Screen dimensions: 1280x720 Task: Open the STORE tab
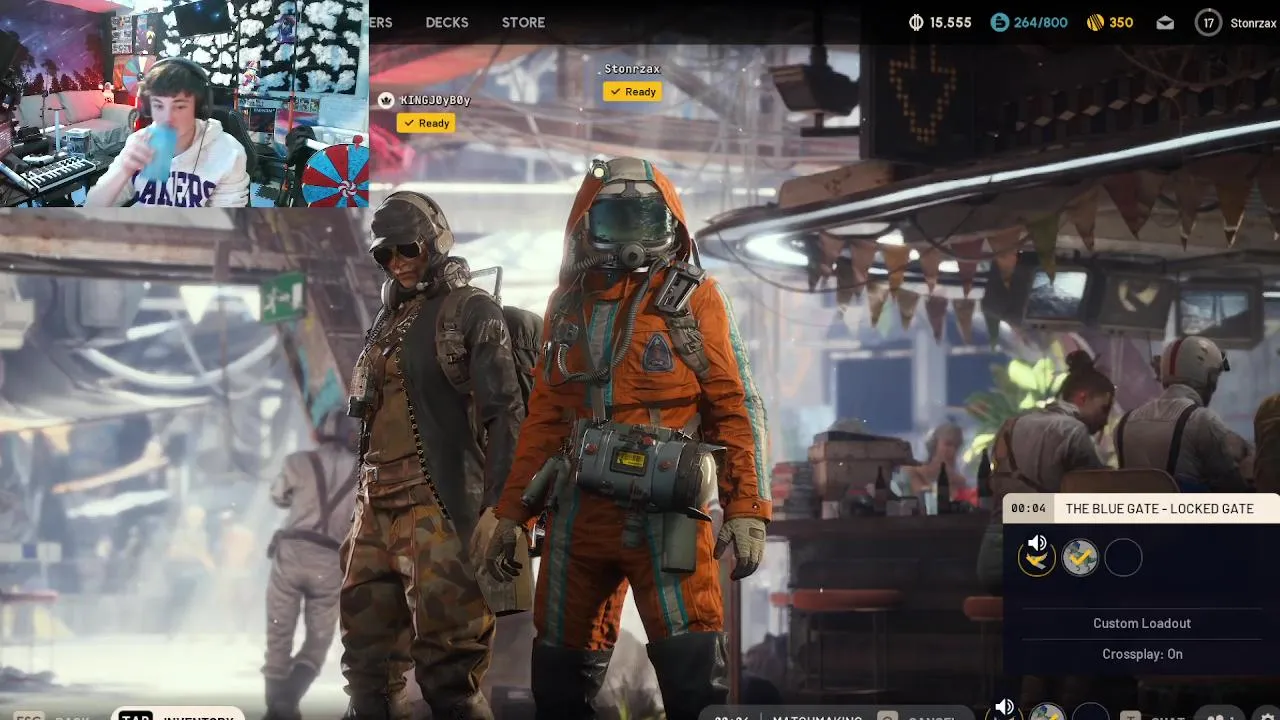pyautogui.click(x=523, y=22)
